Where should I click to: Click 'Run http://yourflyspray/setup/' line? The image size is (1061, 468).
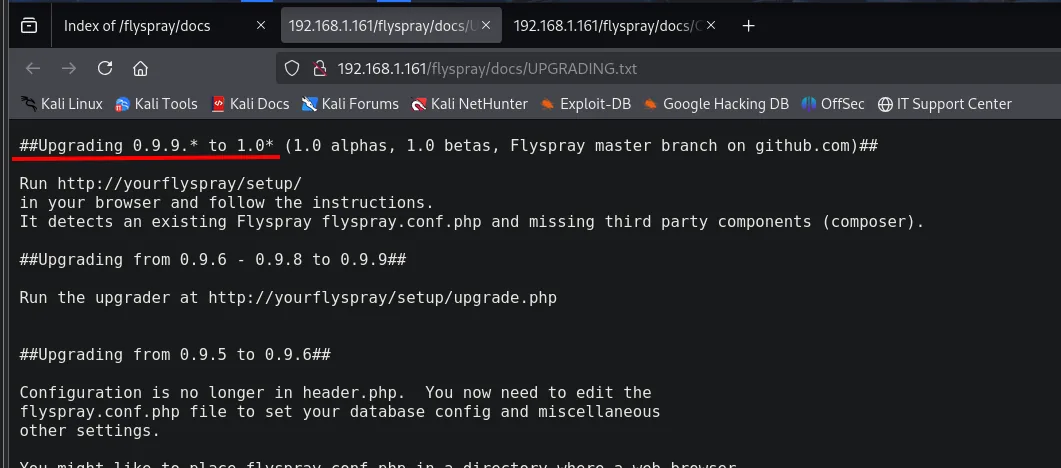pyautogui.click(x=160, y=184)
